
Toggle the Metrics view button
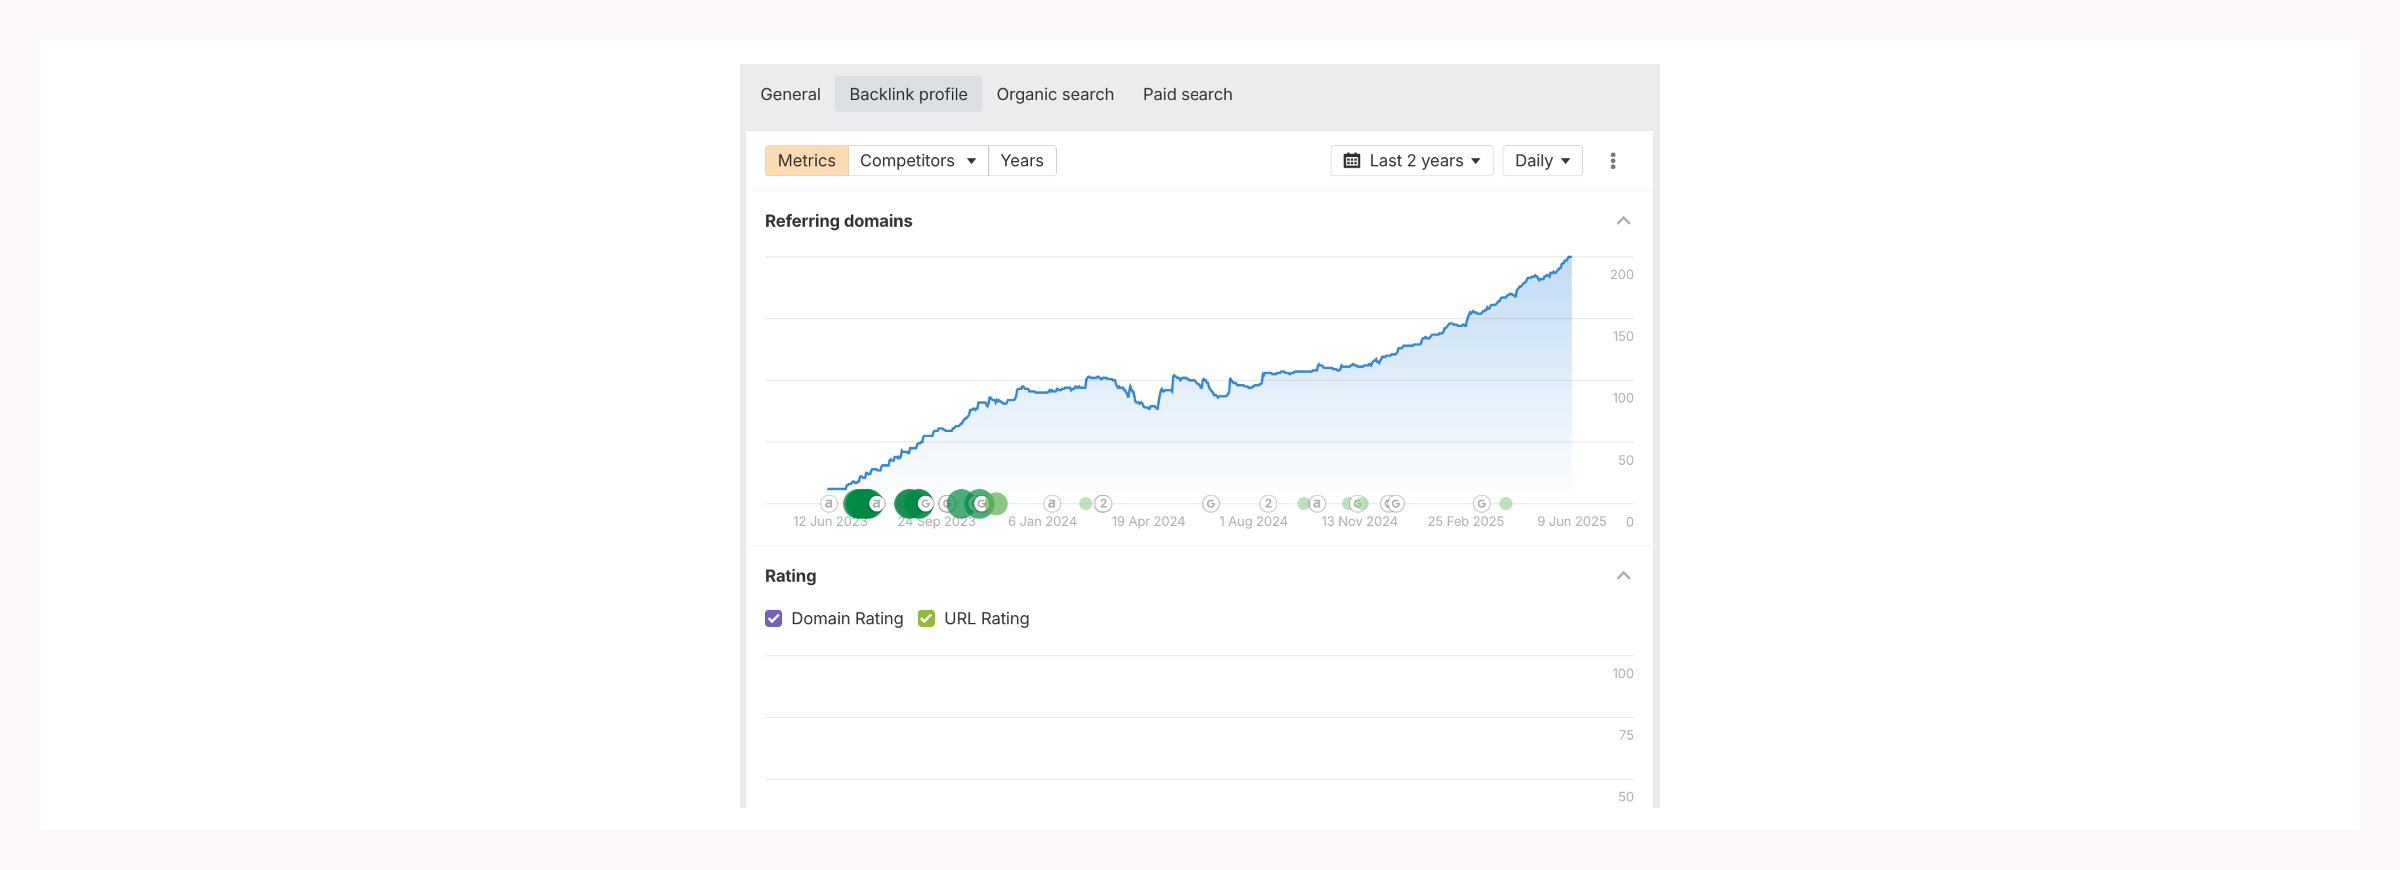[x=806, y=161]
